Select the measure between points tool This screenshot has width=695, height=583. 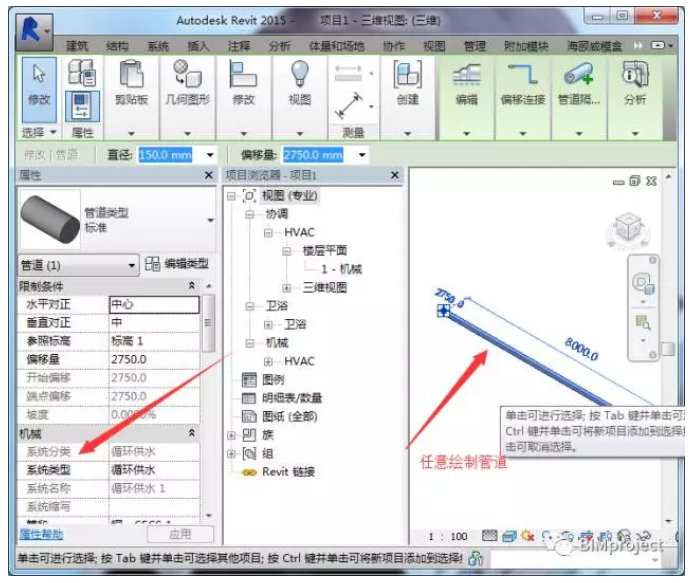349,106
